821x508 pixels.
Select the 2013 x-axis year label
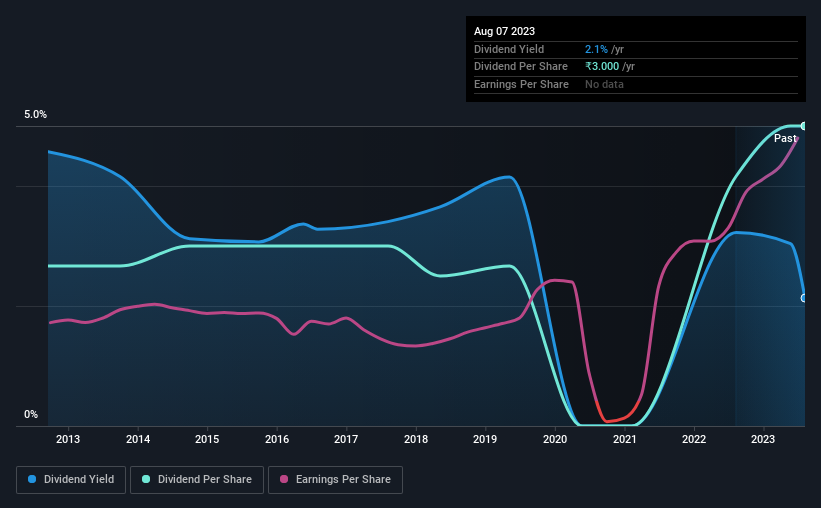click(68, 439)
